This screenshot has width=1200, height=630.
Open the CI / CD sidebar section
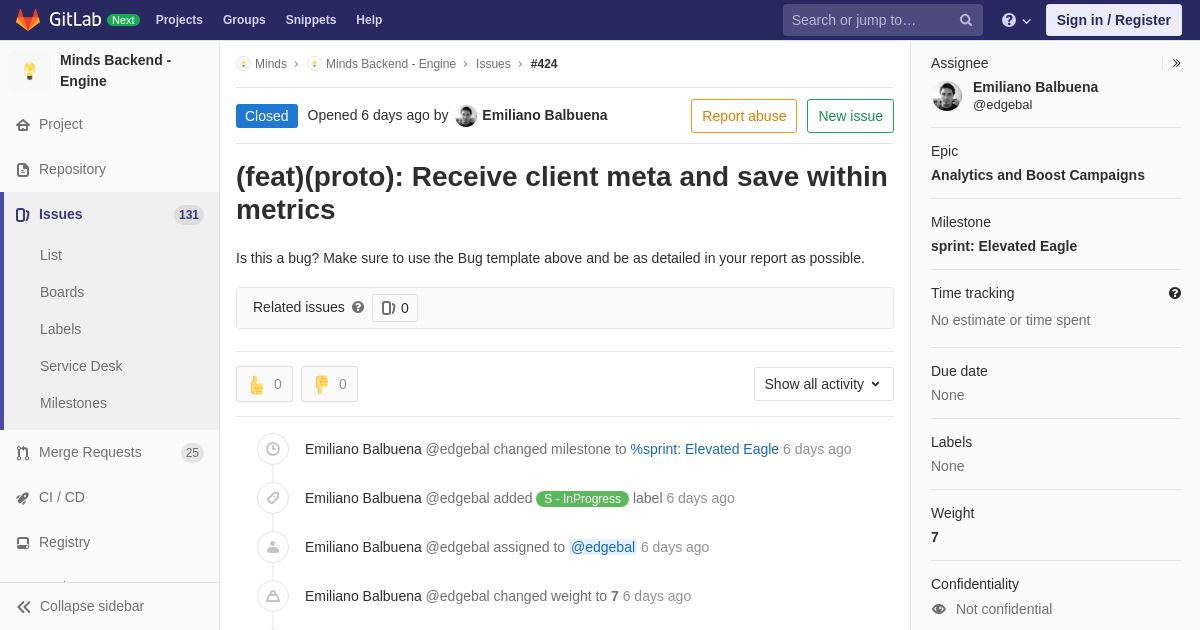point(62,497)
